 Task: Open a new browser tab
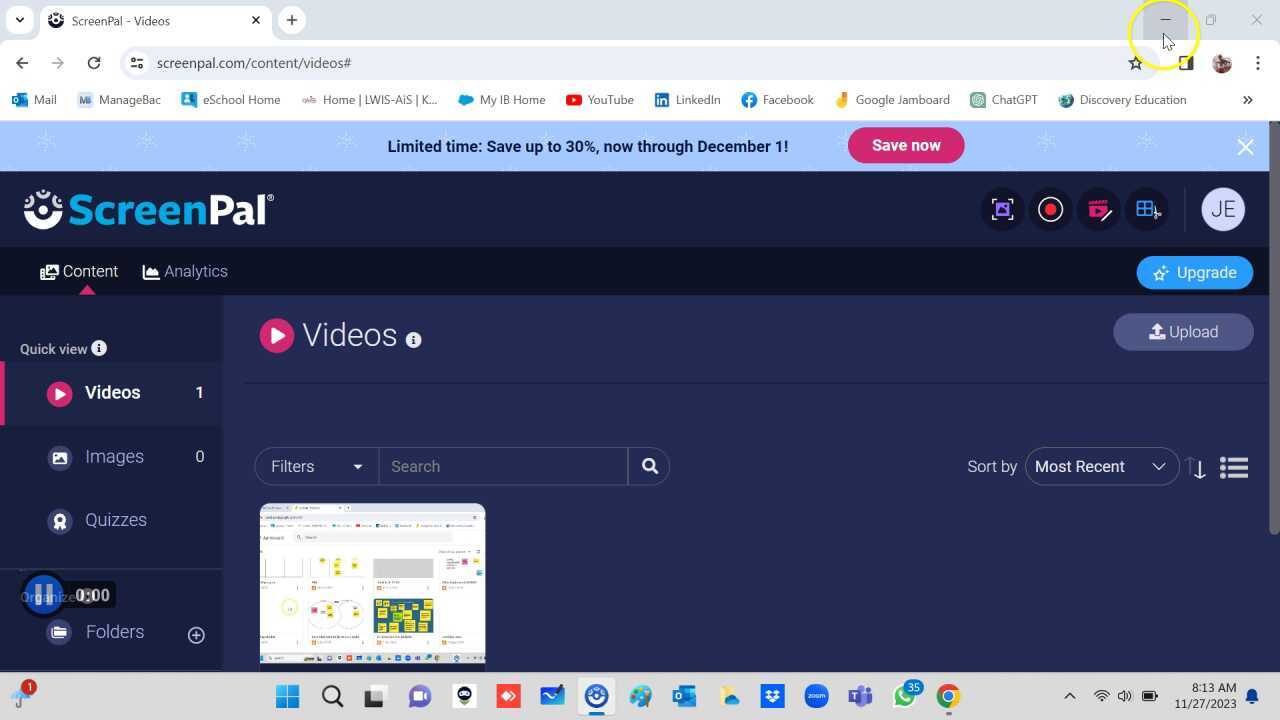292,20
